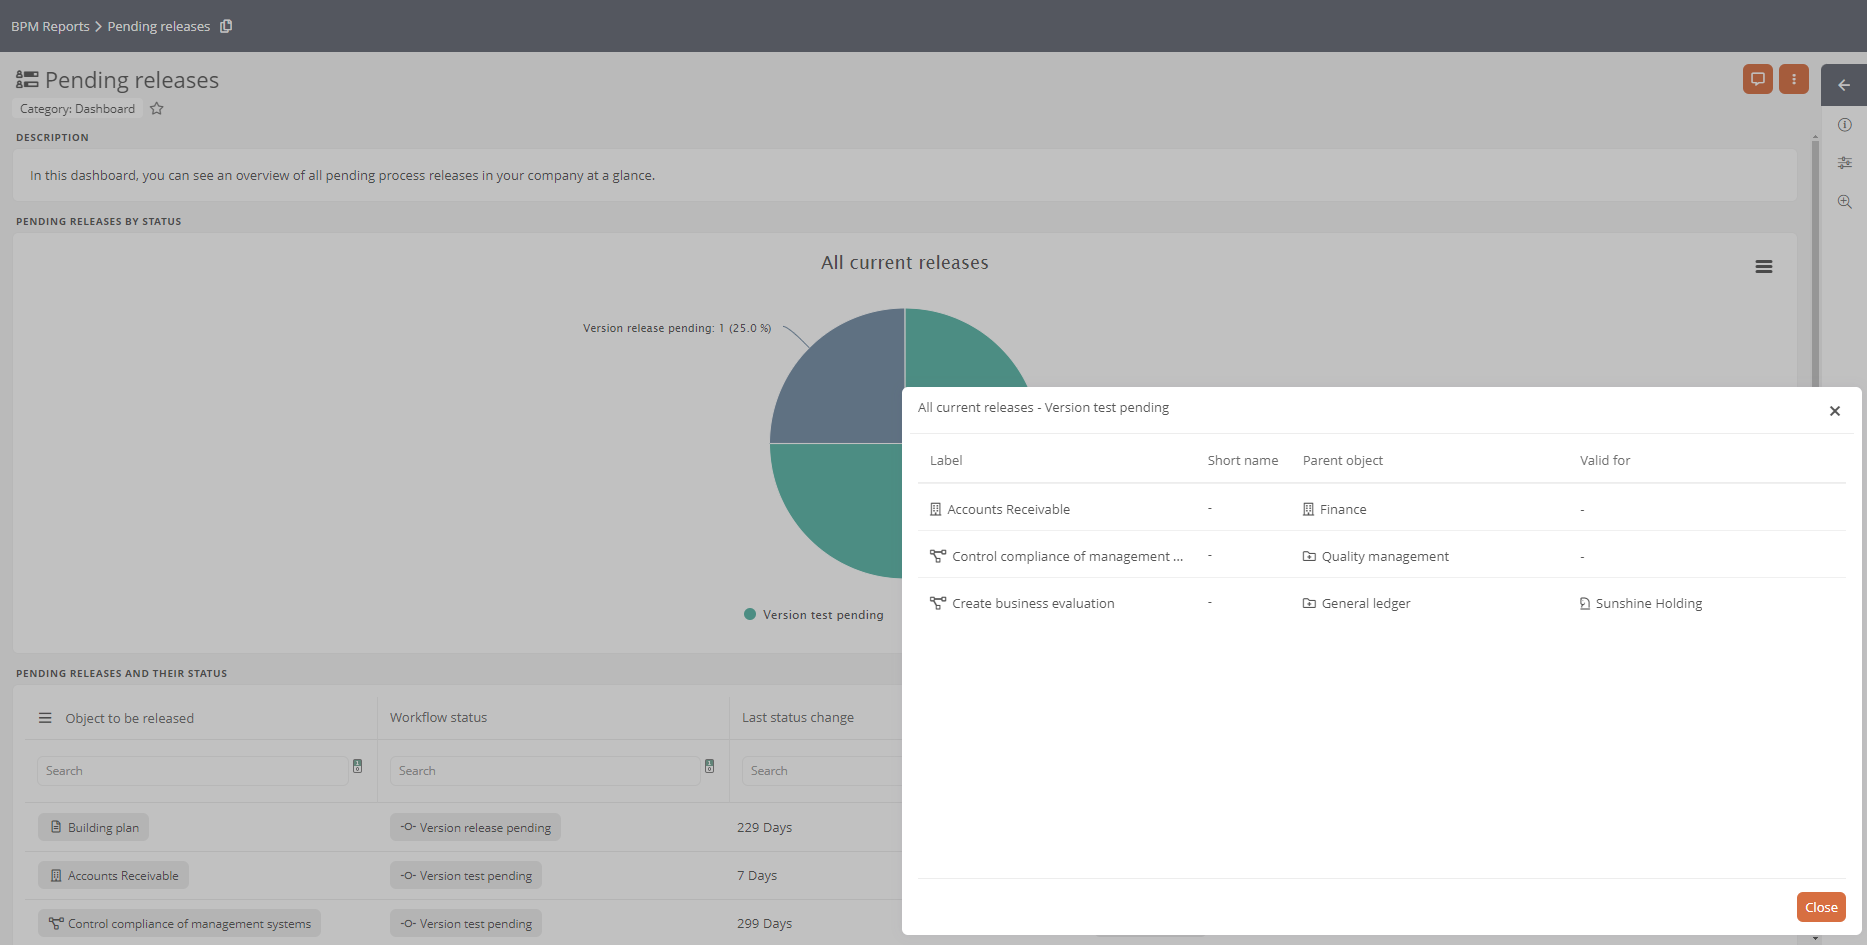
Task: Open the info panel icon in sidebar
Action: pos(1844,125)
